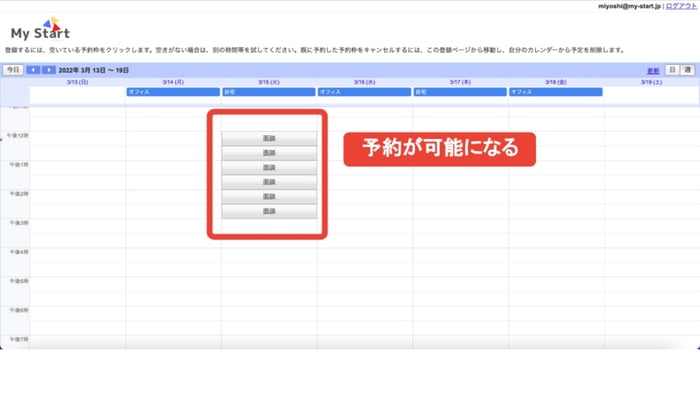This screenshot has height=393, width=700.
Task: Click the date range 2022年 3月 13日 ～ 19日
Action: [94, 70]
